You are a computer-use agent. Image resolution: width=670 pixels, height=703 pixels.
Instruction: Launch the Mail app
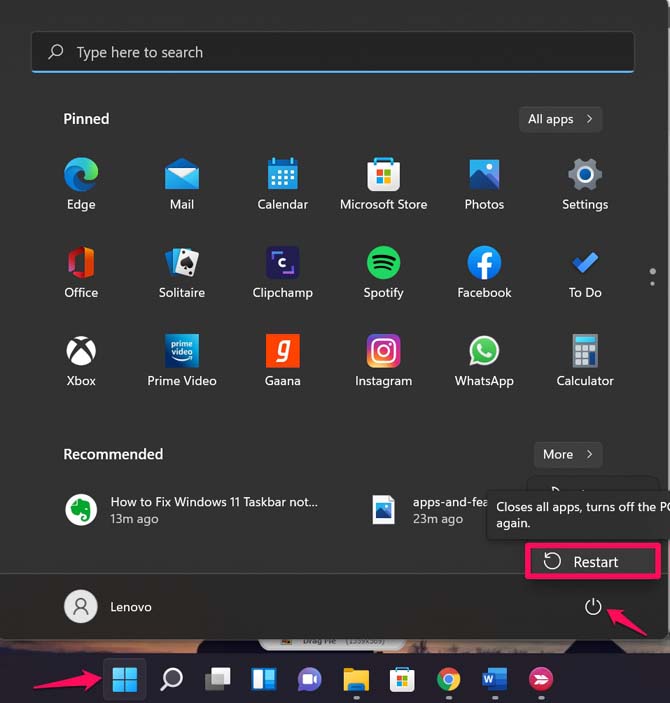(x=182, y=183)
